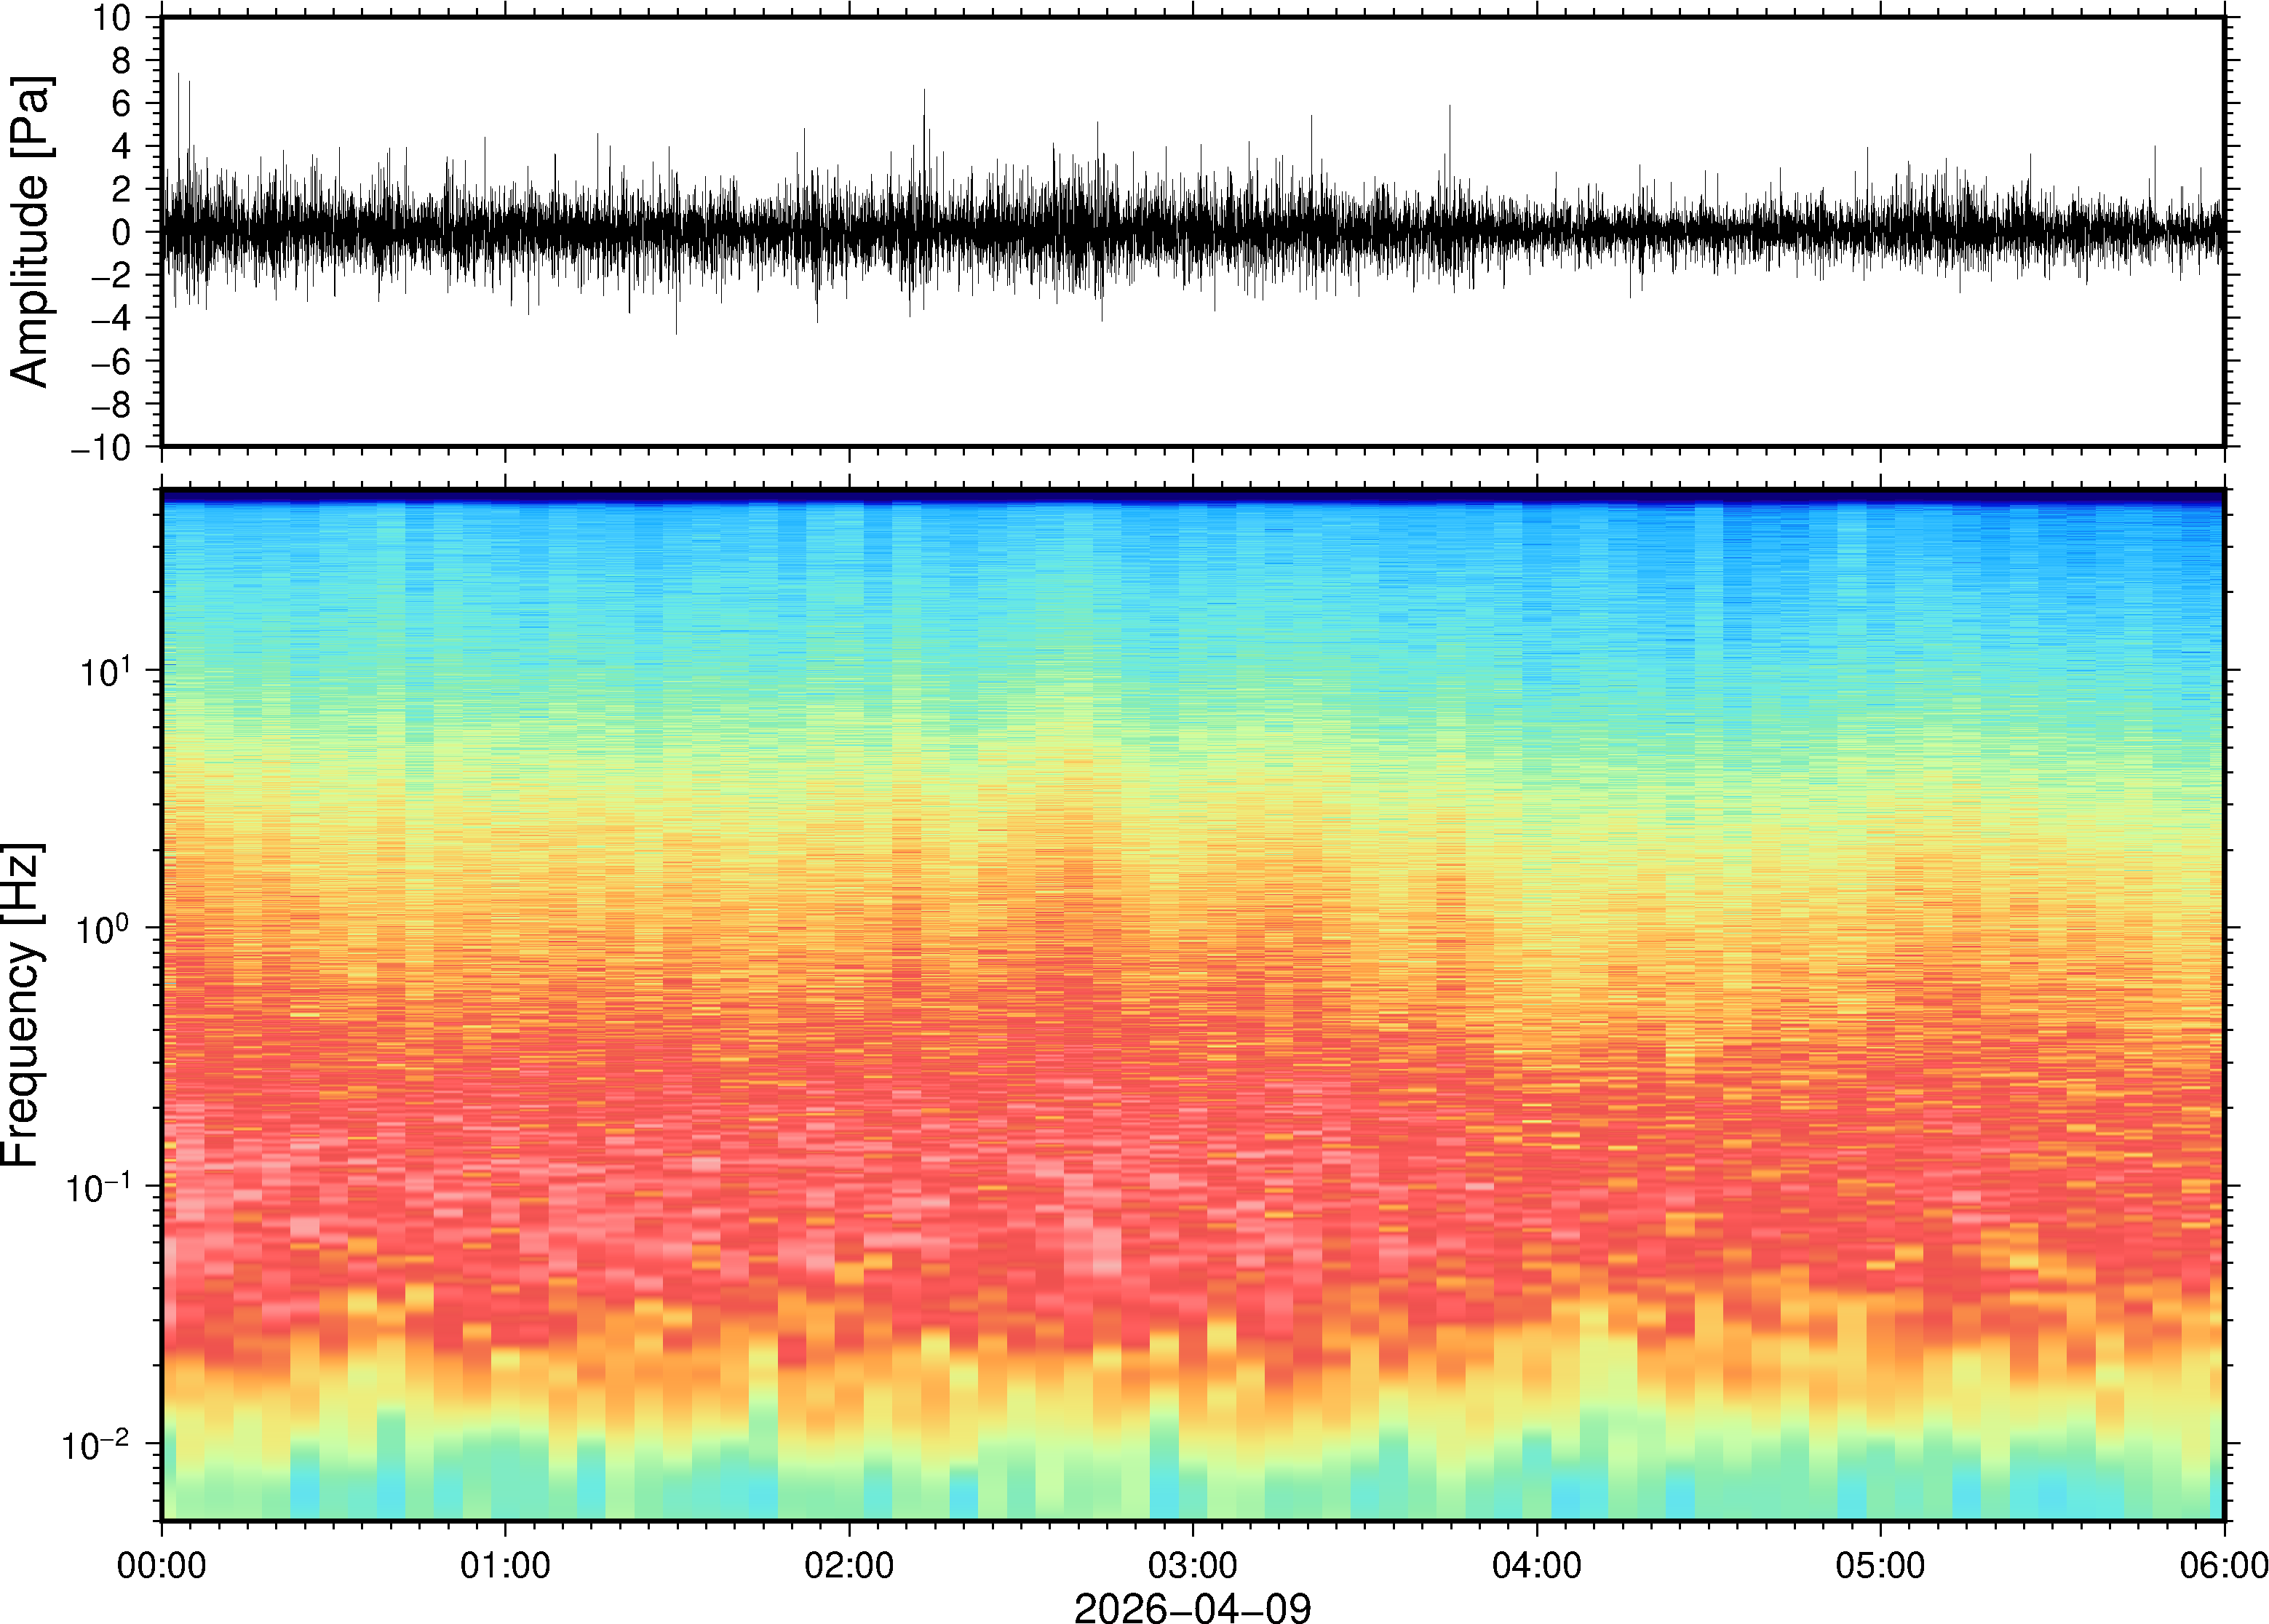Click the 0 amplitude tick label
This screenshot has height=1624, width=2269.
(x=121, y=233)
